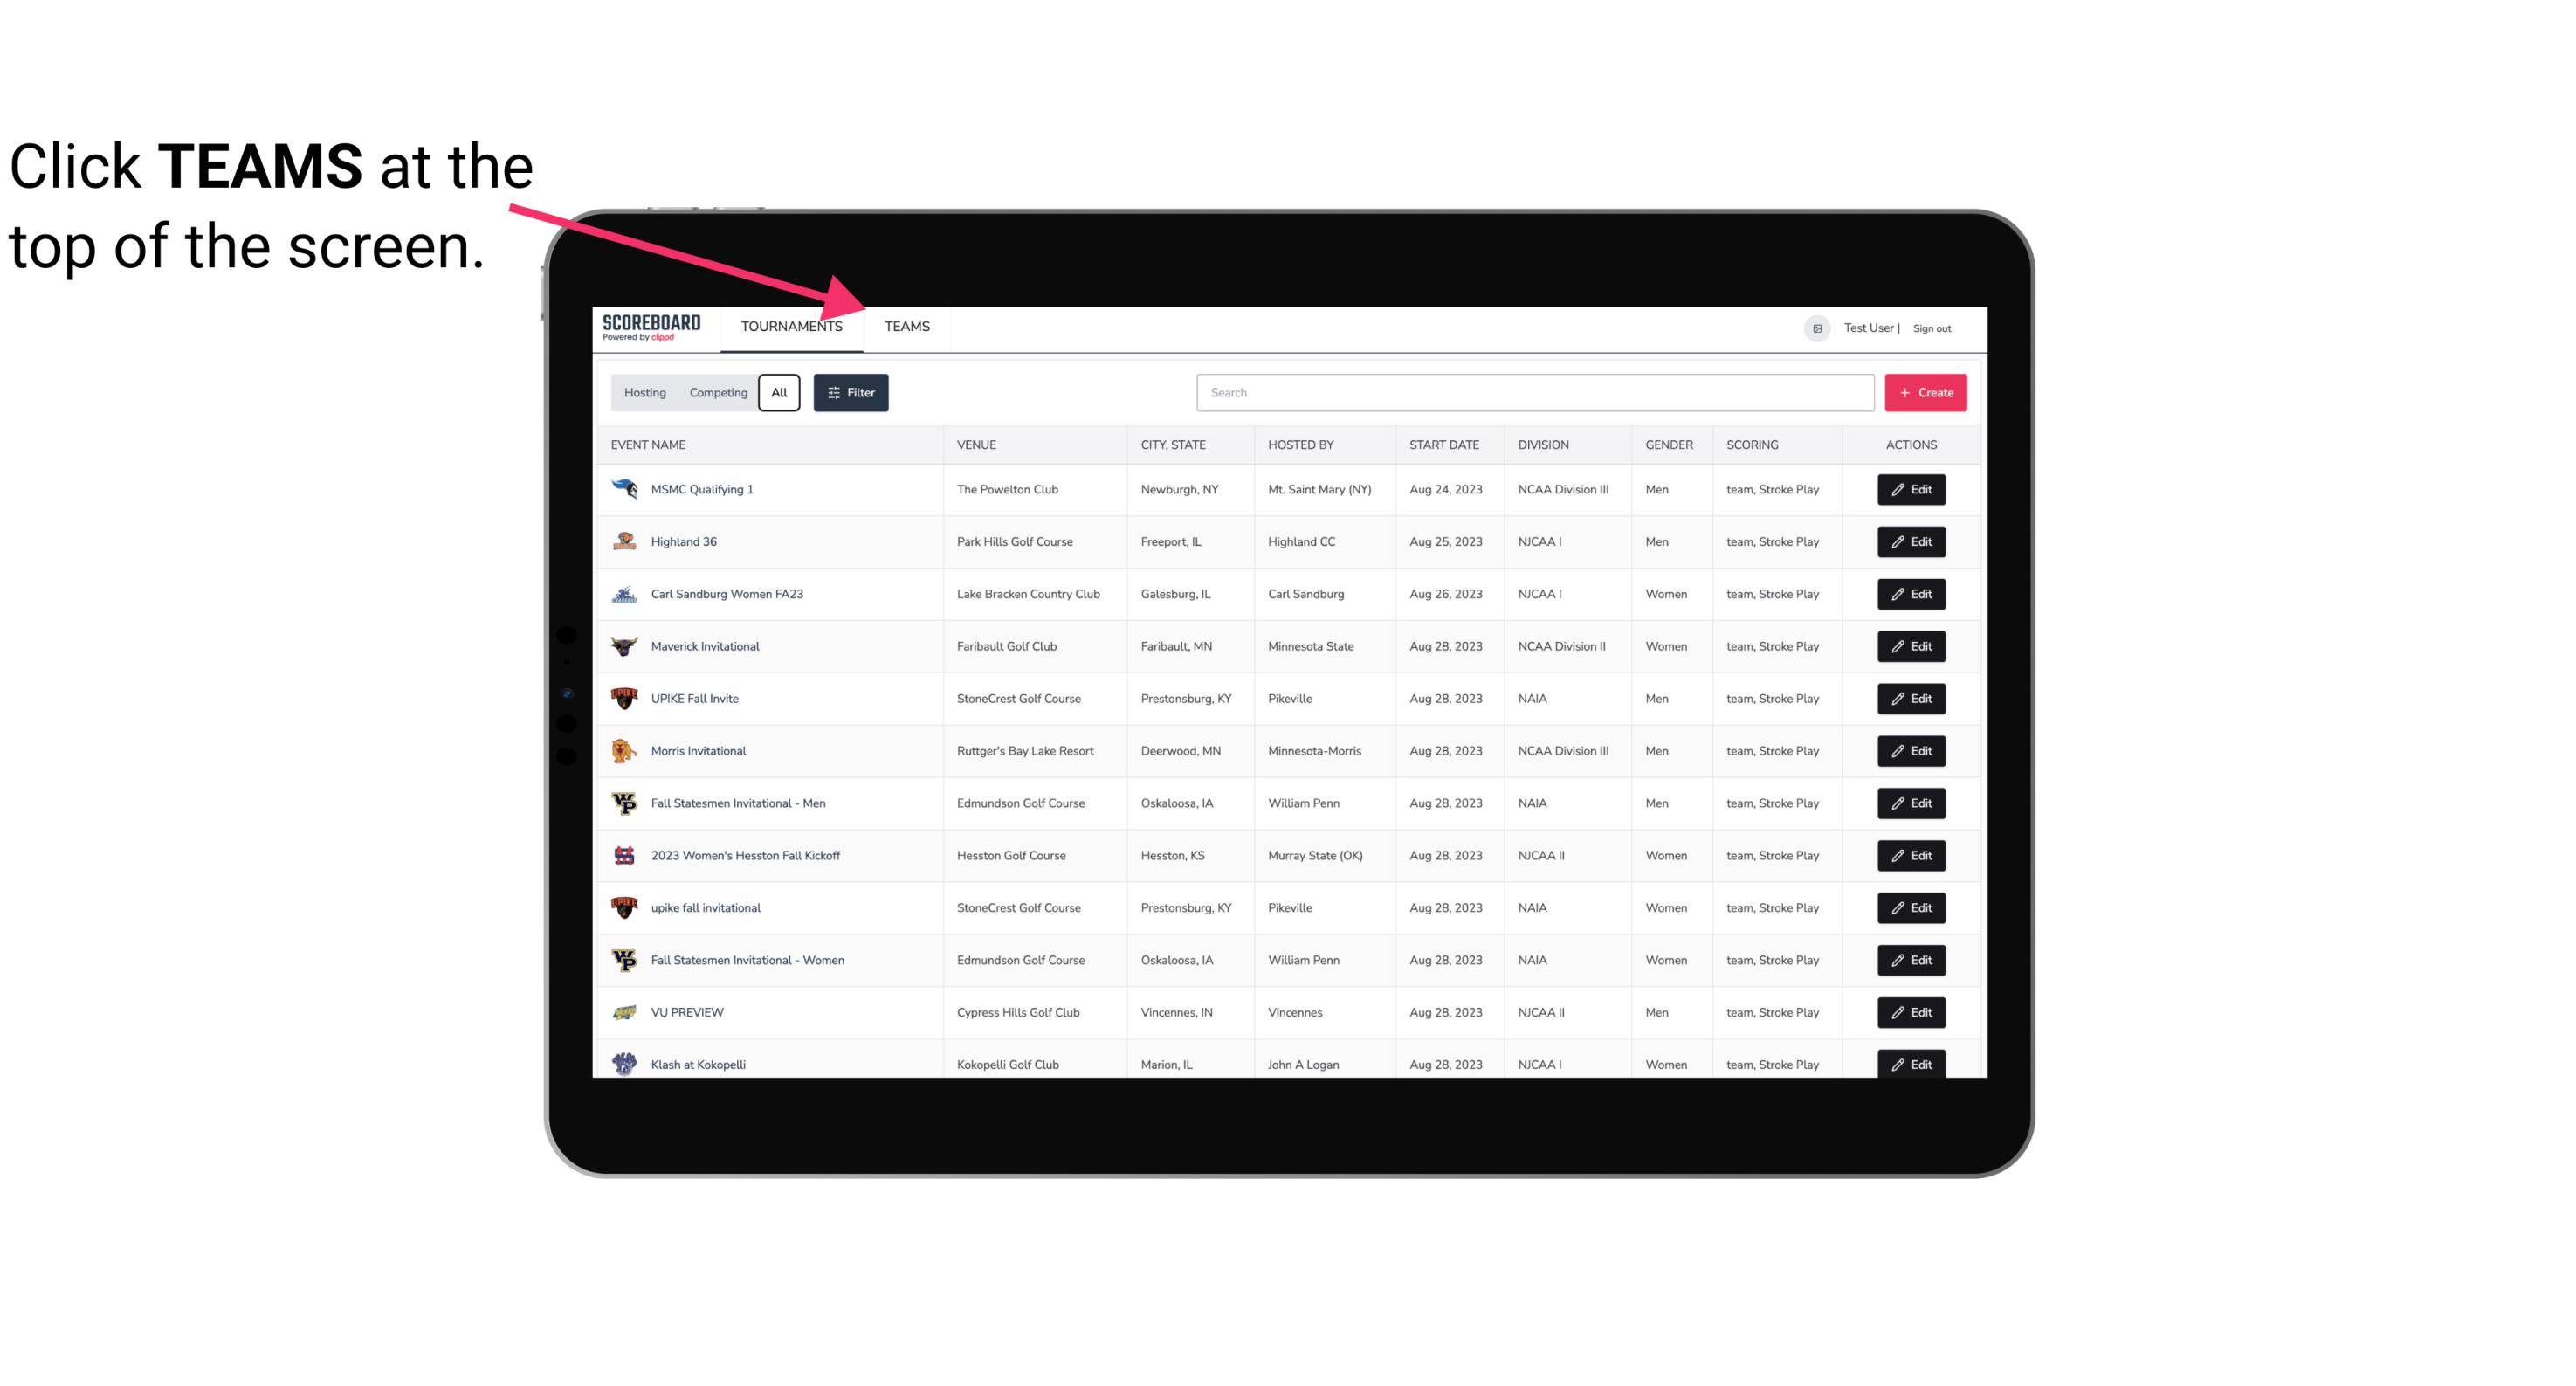The image size is (2576, 1386).
Task: Toggle the Hosting filter tab
Action: click(644, 393)
